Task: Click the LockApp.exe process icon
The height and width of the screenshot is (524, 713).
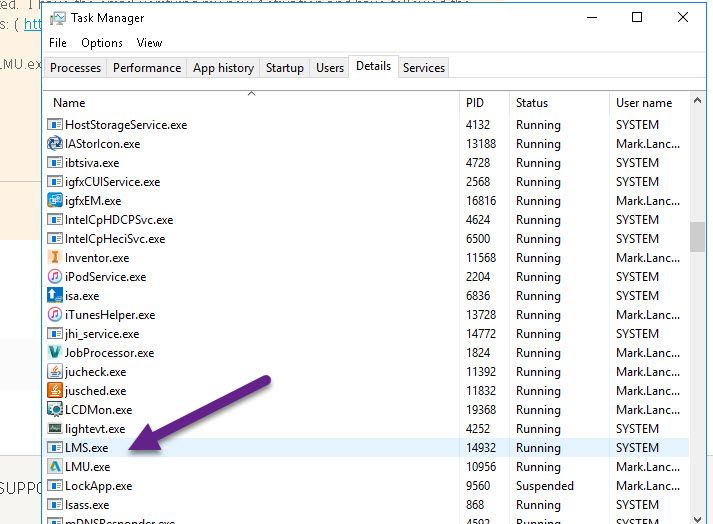Action: 55,486
